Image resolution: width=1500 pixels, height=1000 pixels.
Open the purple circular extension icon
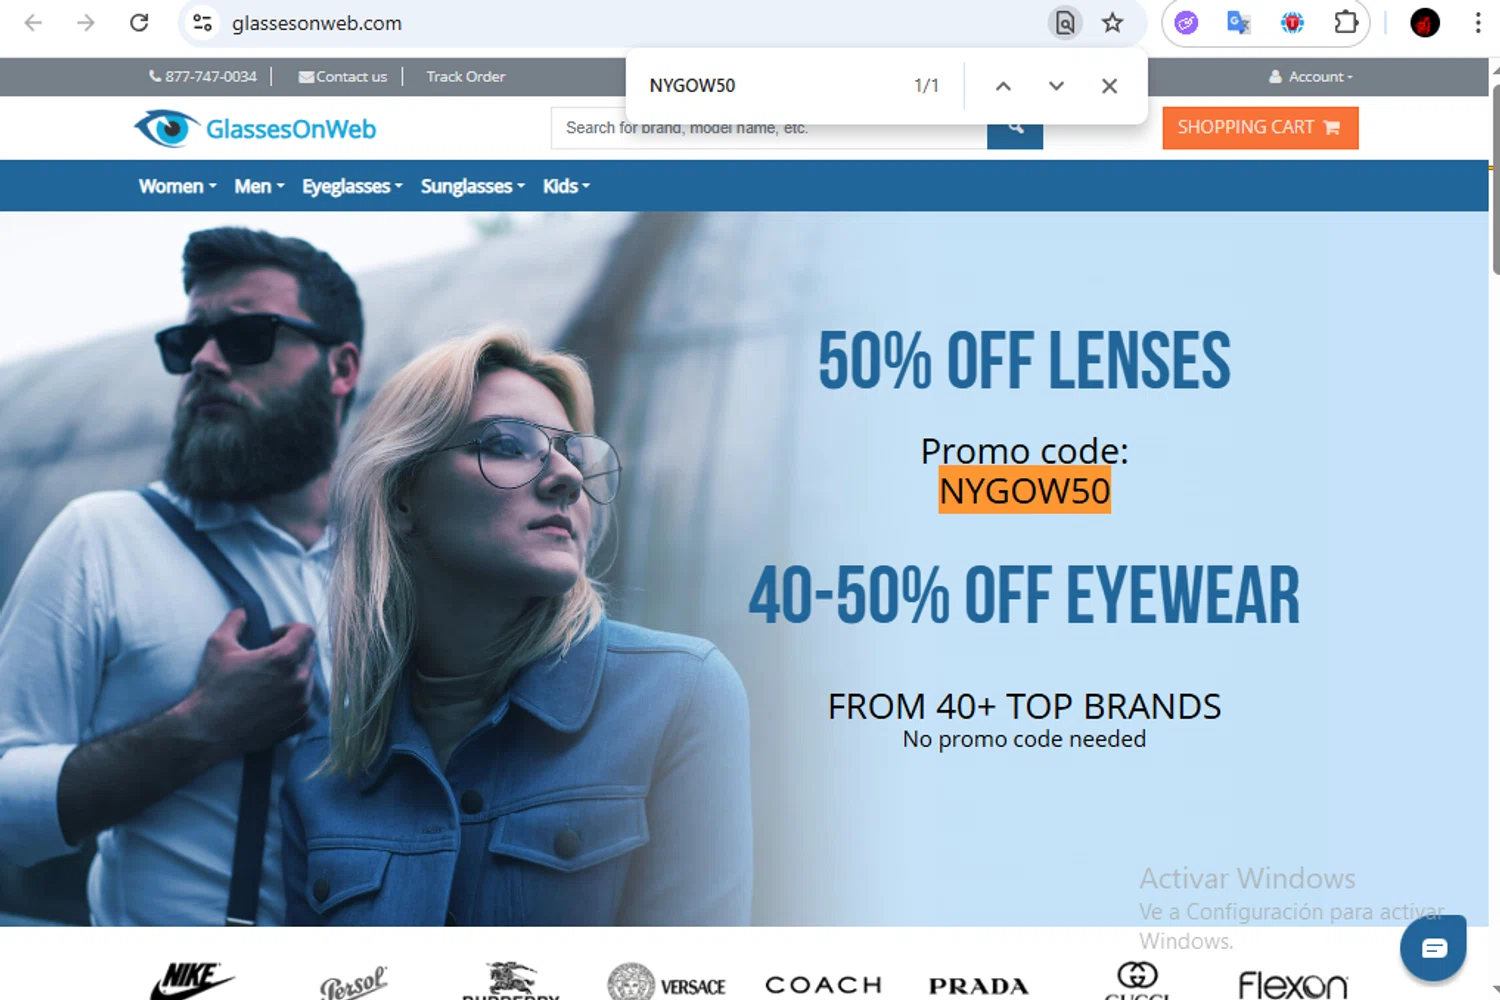pyautogui.click(x=1186, y=23)
